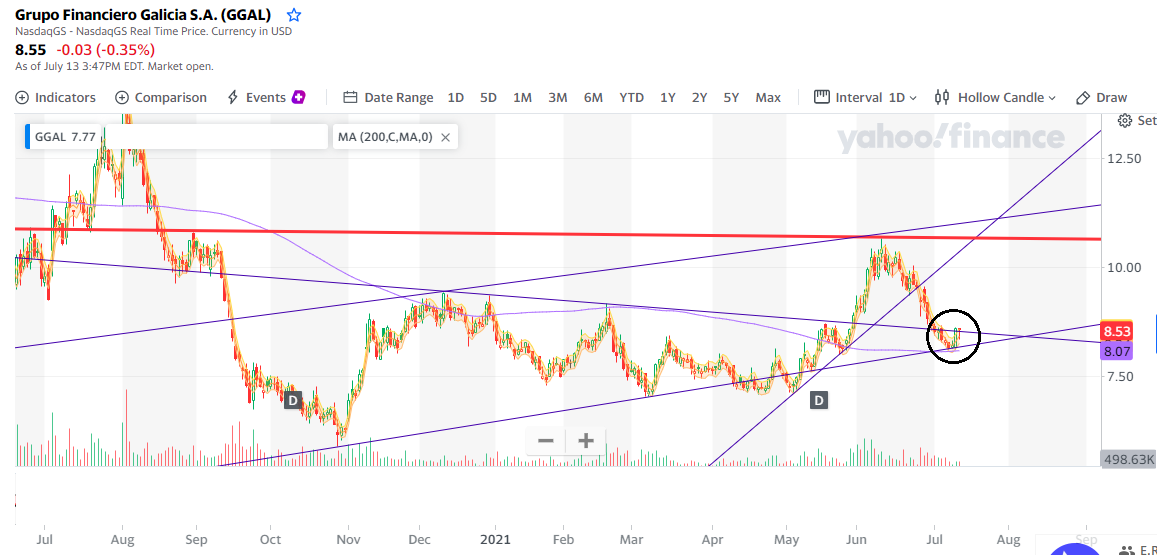Image resolution: width=1157 pixels, height=555 pixels.
Task: Zoom in the chart with plus button
Action: (586, 441)
